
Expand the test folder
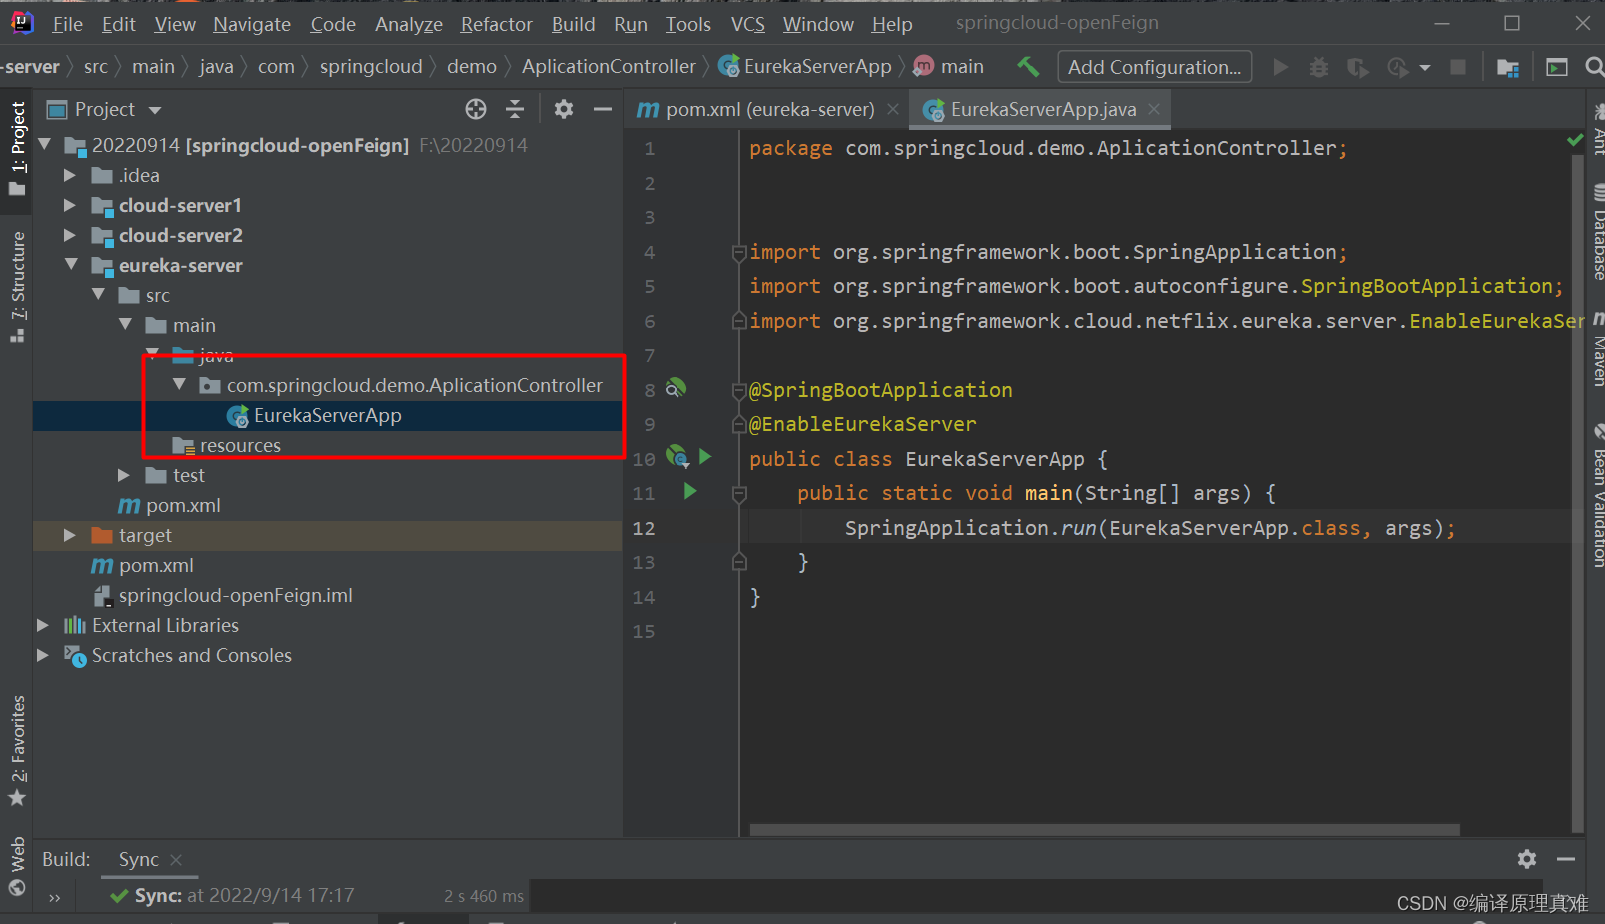[x=123, y=475]
